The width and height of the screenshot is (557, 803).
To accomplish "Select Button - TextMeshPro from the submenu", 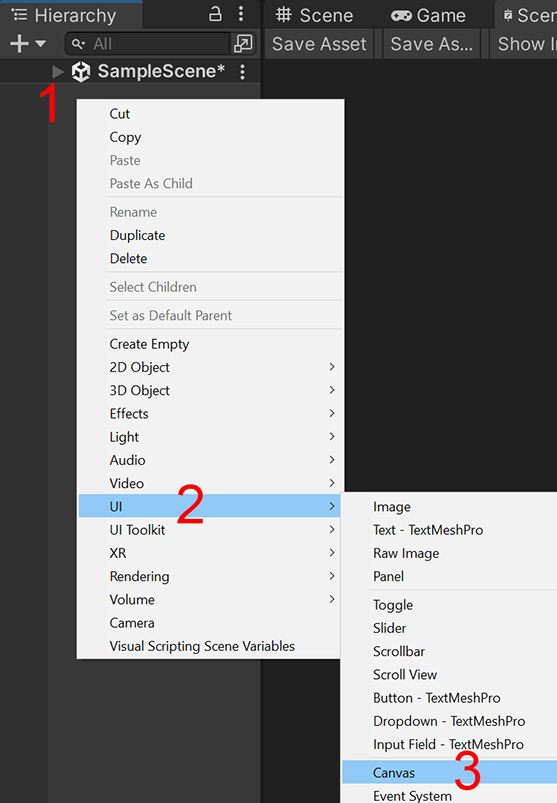I will (x=437, y=698).
